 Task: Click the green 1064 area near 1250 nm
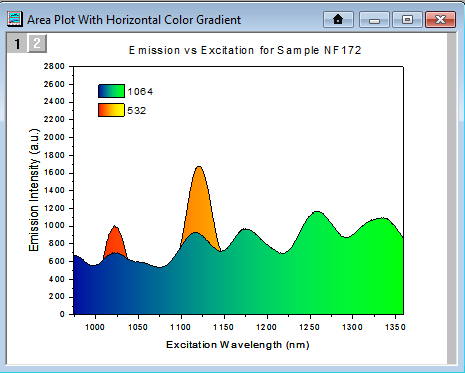[x=318, y=267]
